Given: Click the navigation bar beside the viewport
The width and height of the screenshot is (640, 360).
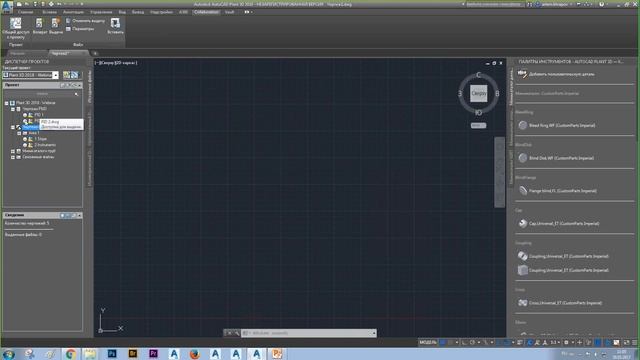Looking at the screenshot, I should point(500,172).
